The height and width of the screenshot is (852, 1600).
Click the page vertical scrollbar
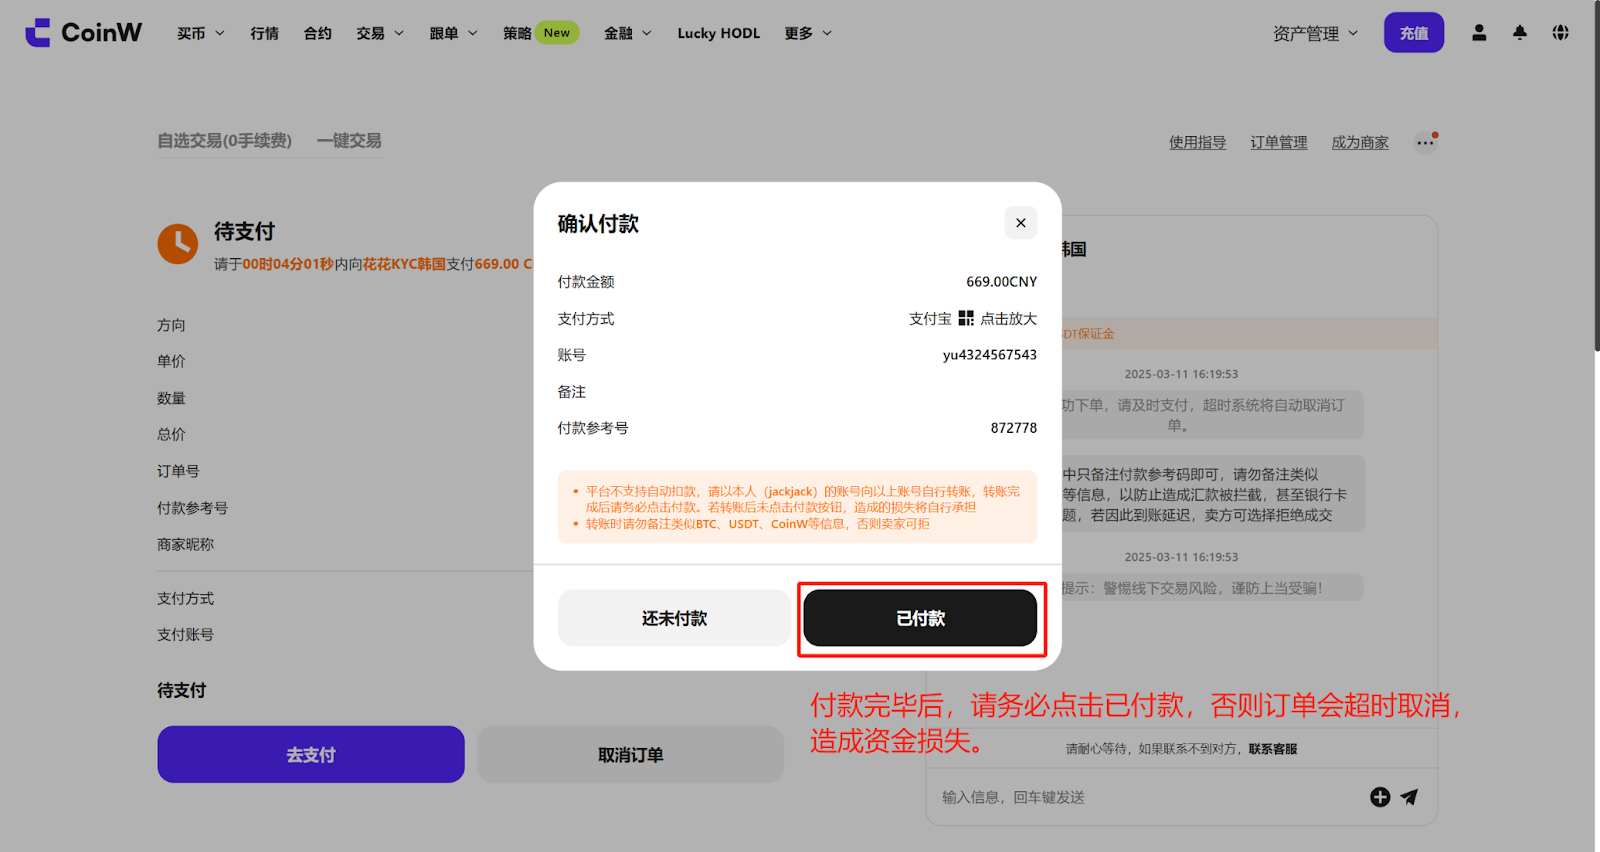pos(1597,176)
